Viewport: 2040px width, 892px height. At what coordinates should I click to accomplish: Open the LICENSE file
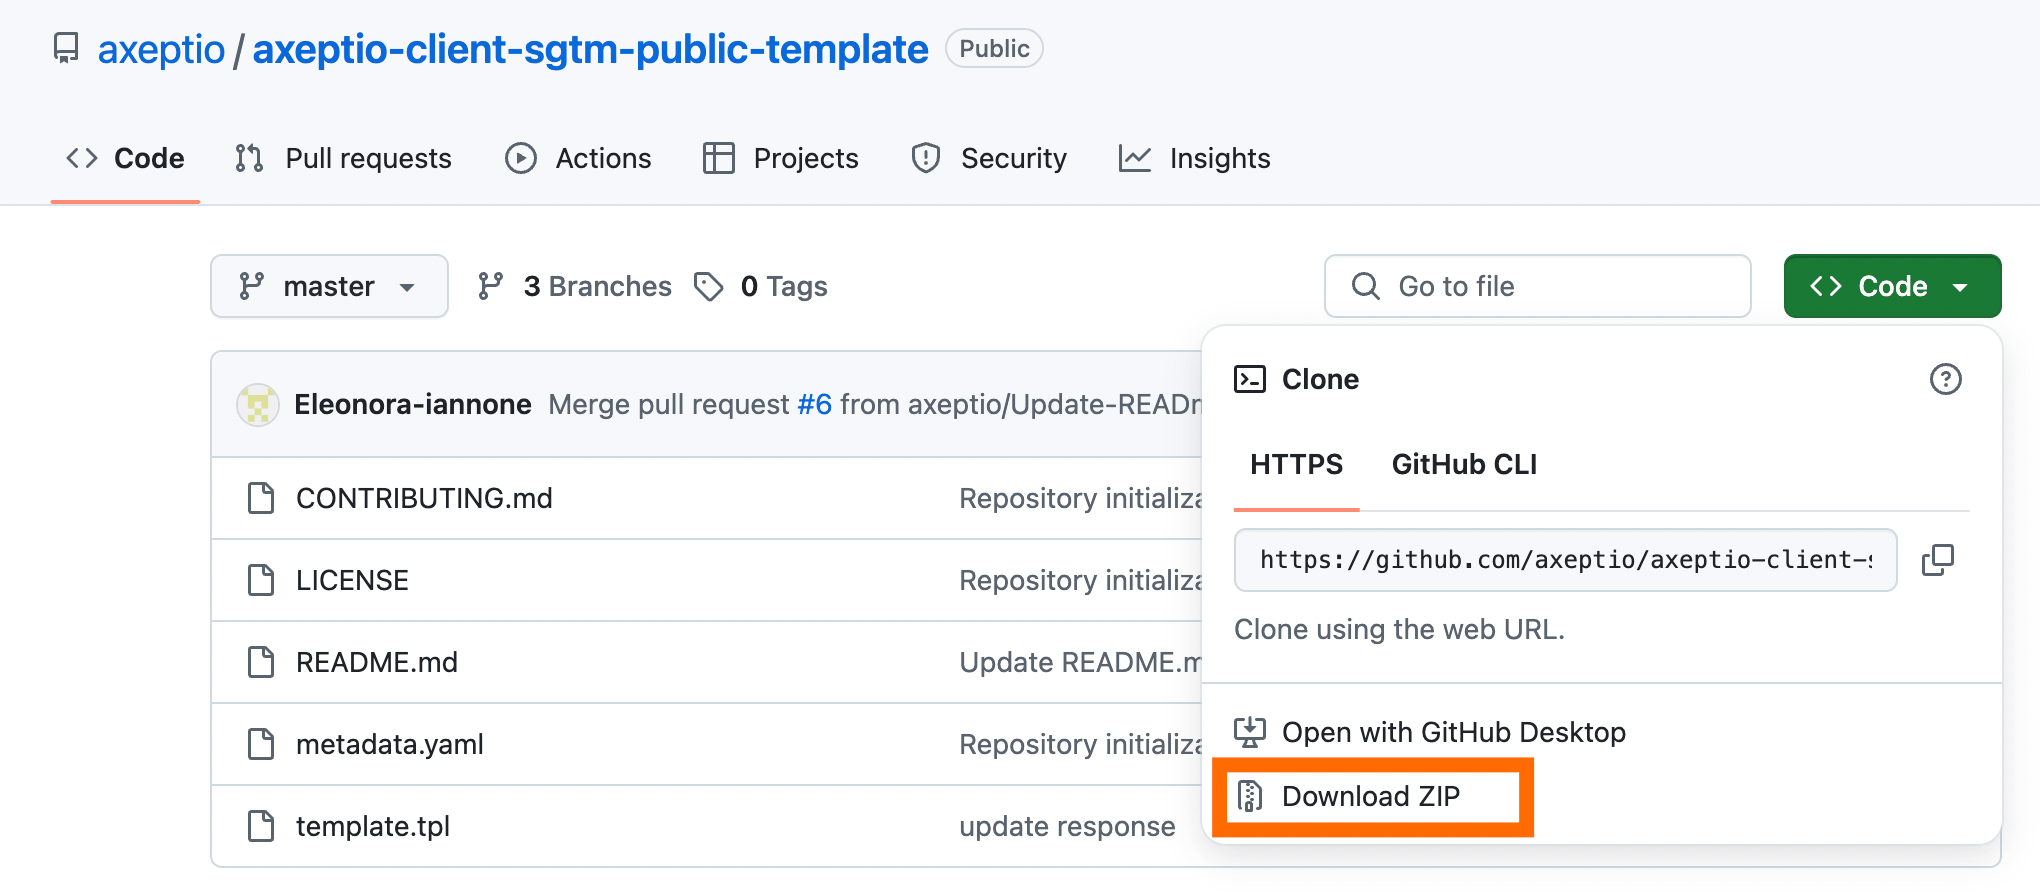pos(352,580)
